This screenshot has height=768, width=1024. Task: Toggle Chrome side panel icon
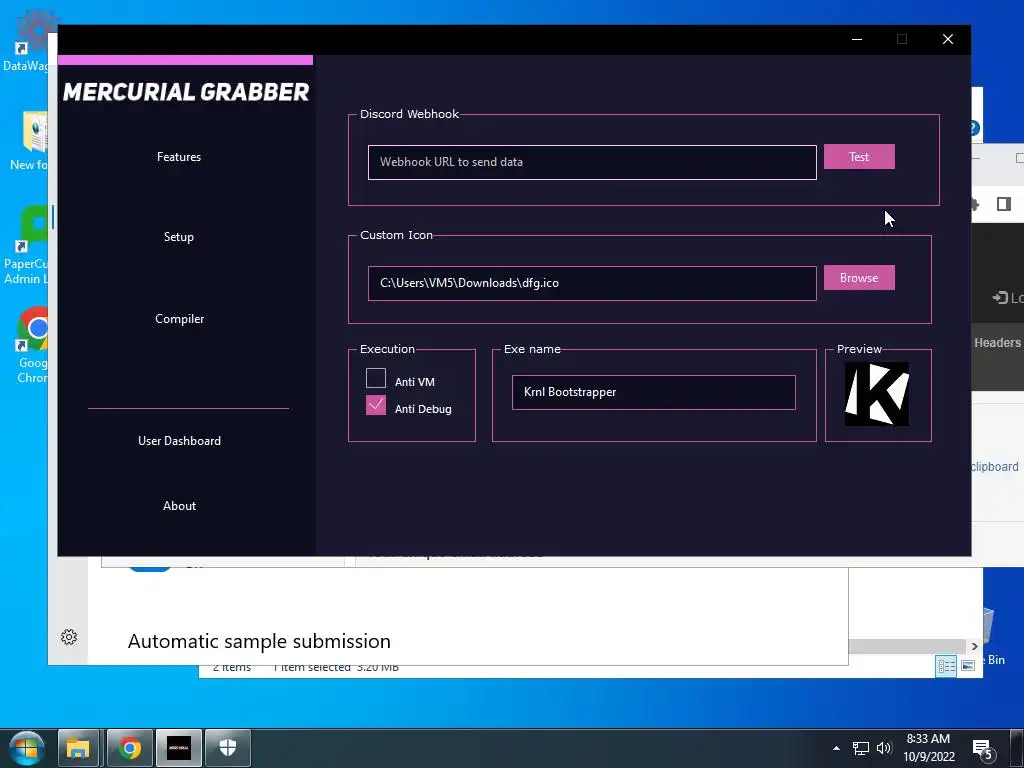coord(1004,204)
